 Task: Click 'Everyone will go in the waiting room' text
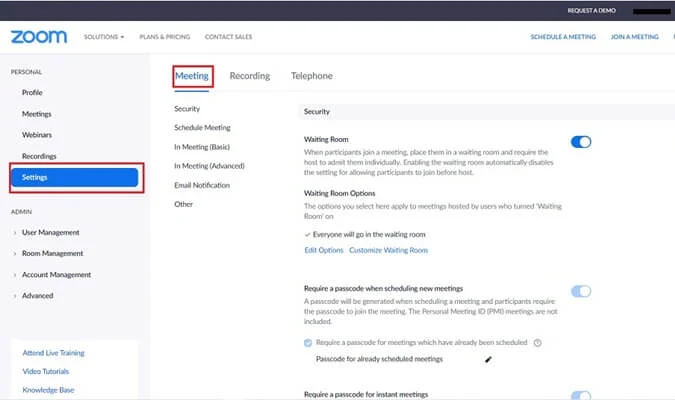369,235
